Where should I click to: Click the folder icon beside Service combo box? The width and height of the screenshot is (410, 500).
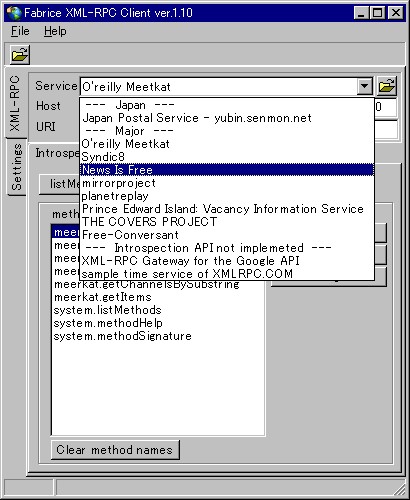387,86
